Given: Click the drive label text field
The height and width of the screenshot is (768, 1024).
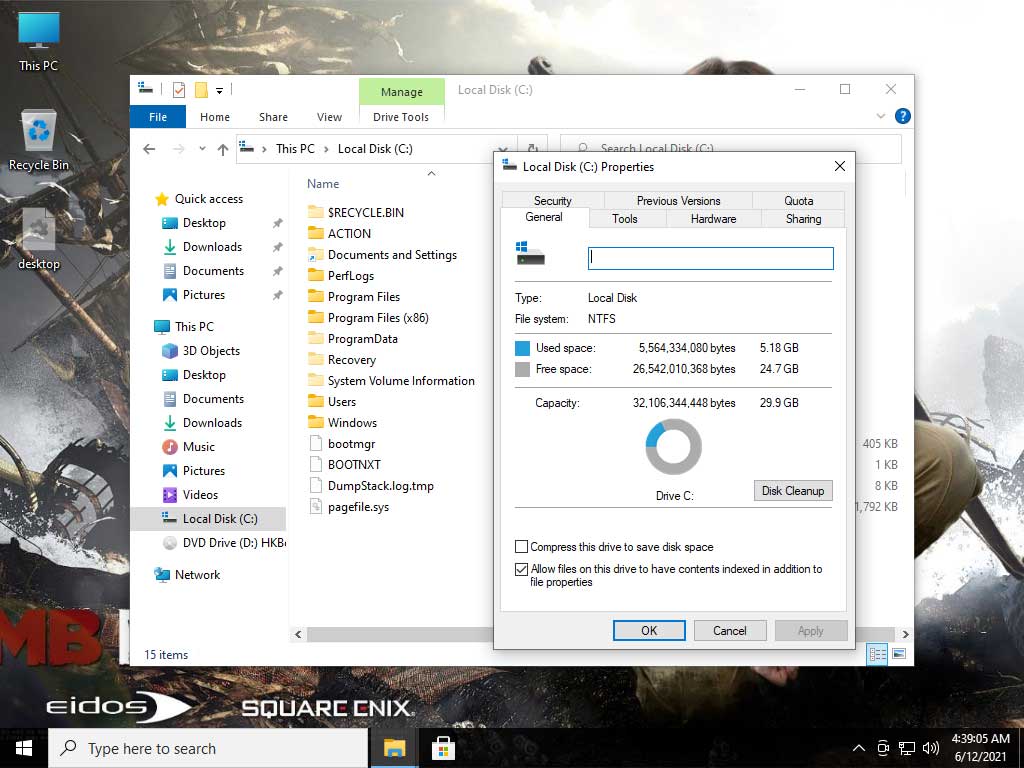Looking at the screenshot, I should tap(711, 258).
